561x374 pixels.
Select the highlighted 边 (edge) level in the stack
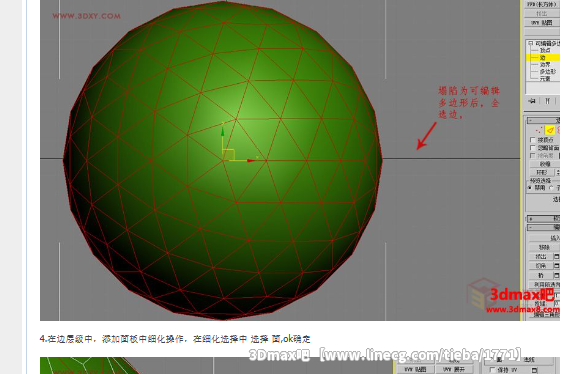[543, 58]
